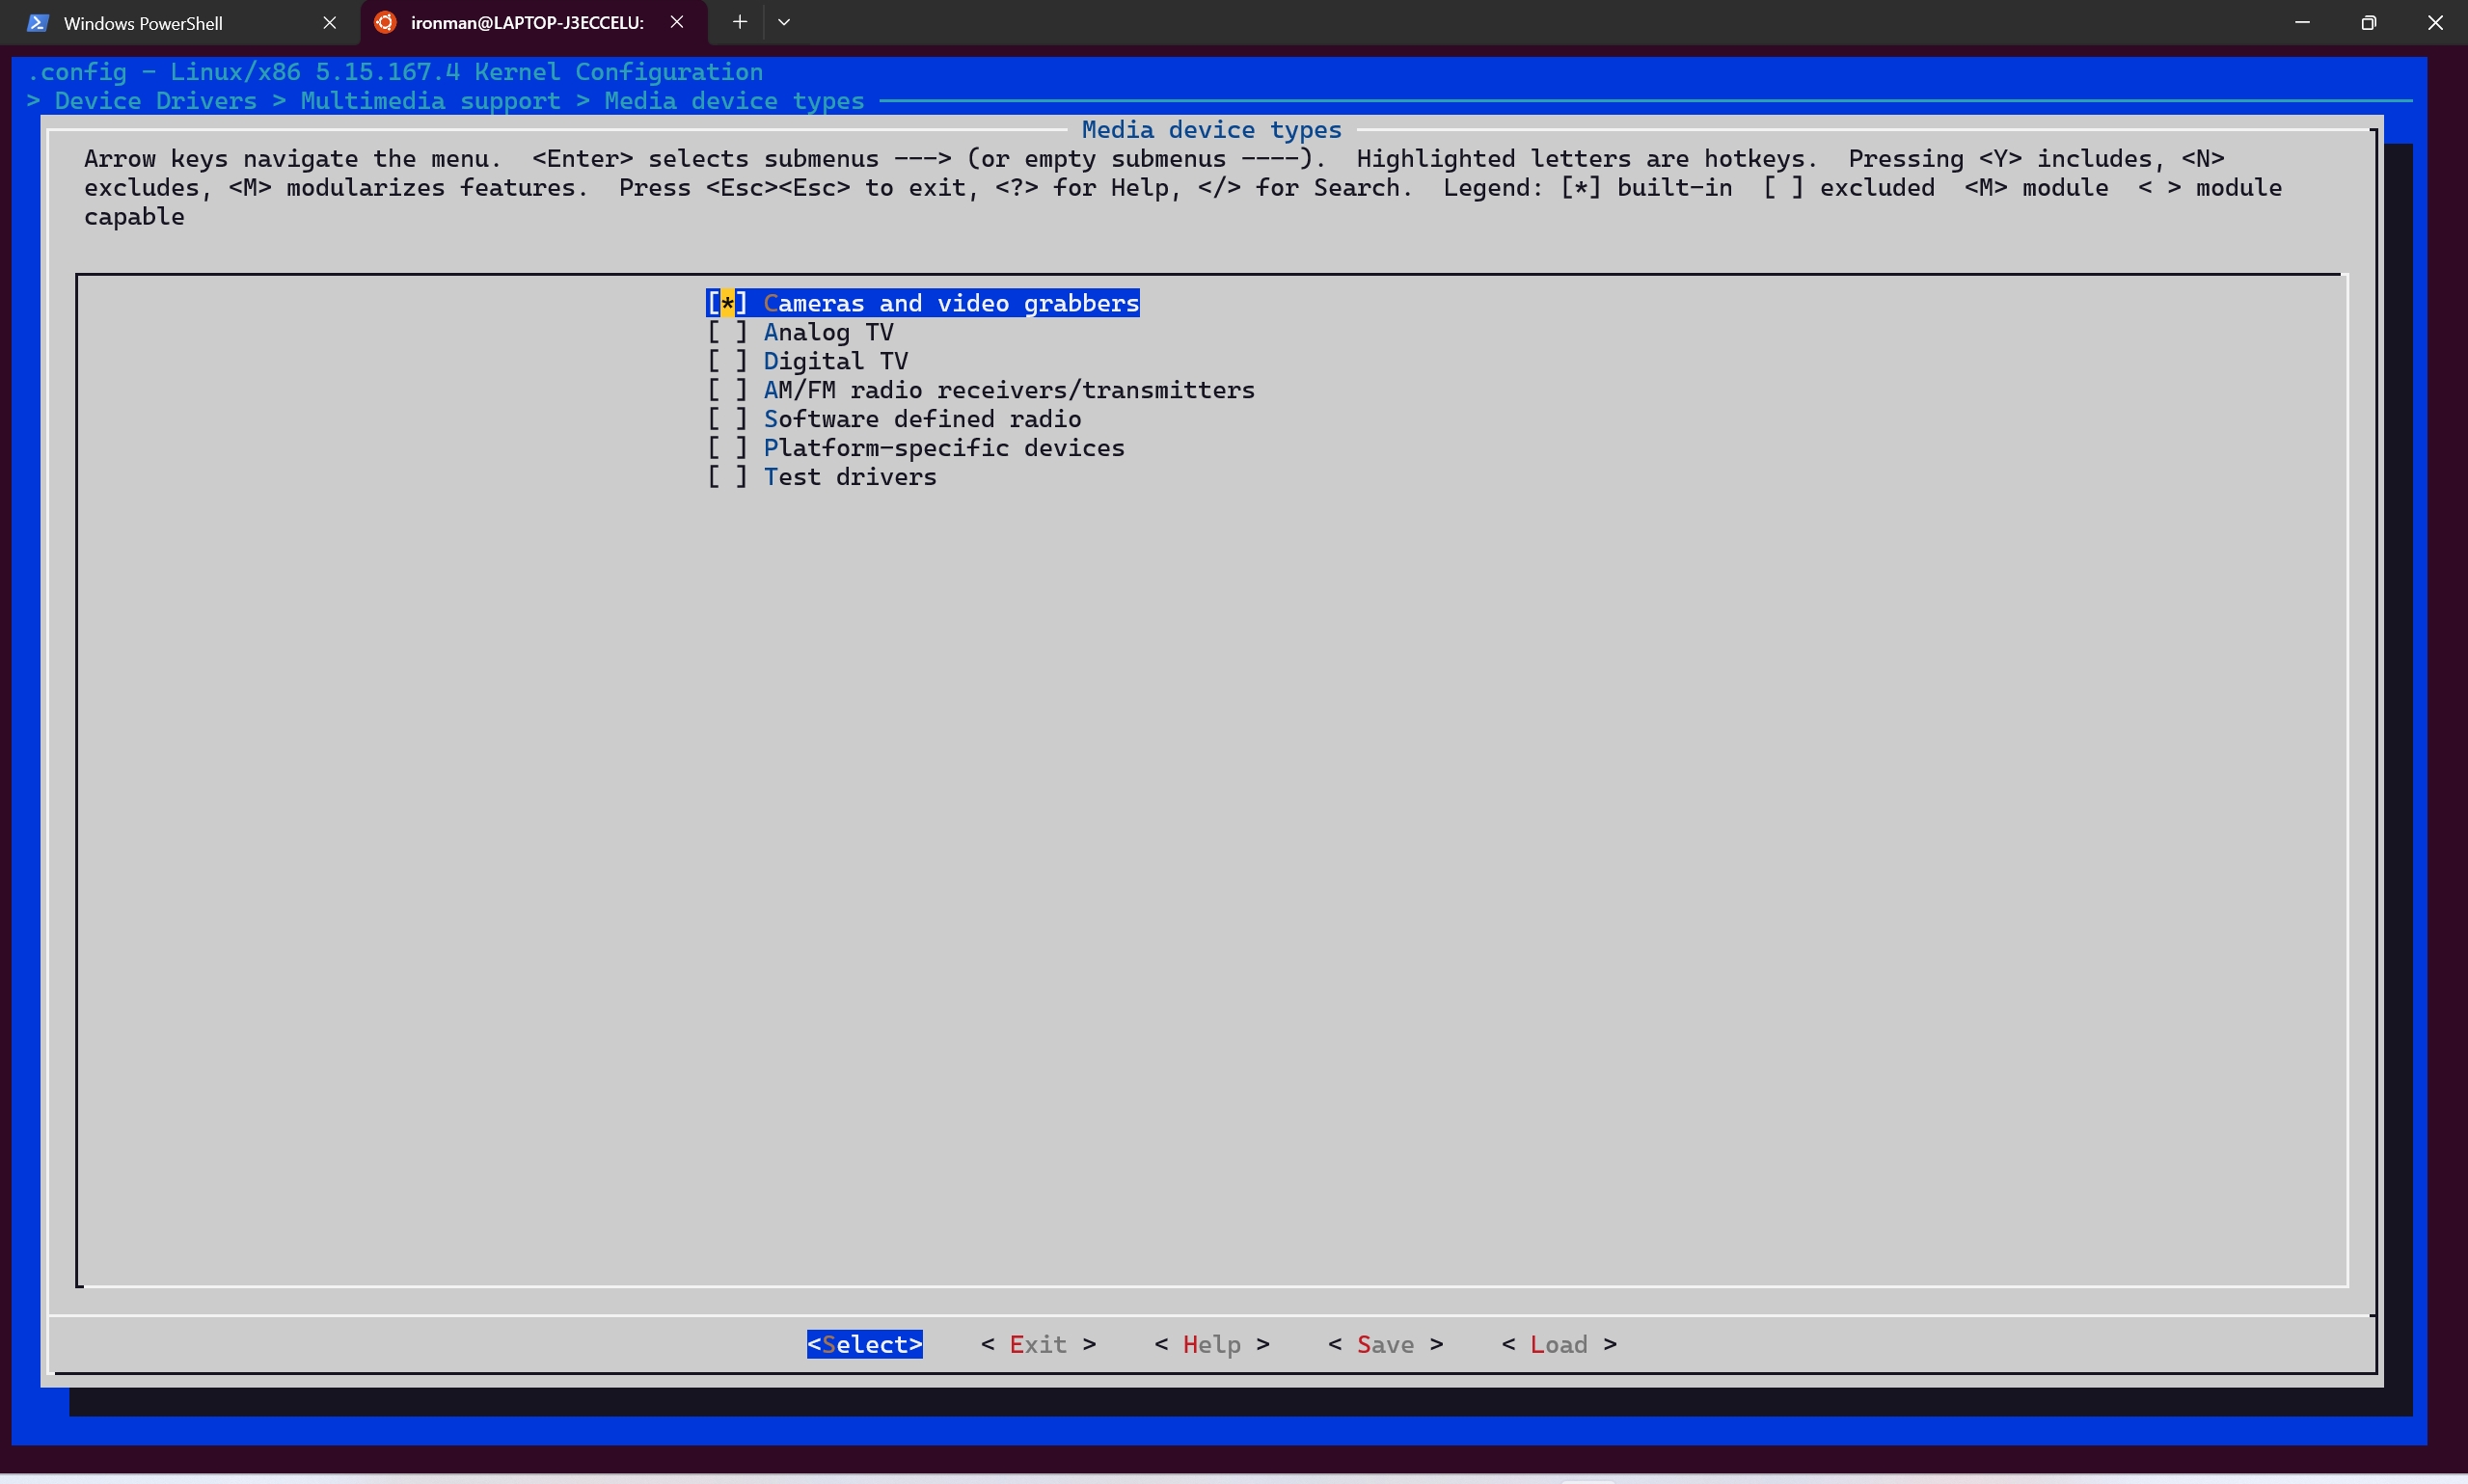The image size is (2468, 1484).
Task: Restore down the terminal window
Action: [2368, 22]
